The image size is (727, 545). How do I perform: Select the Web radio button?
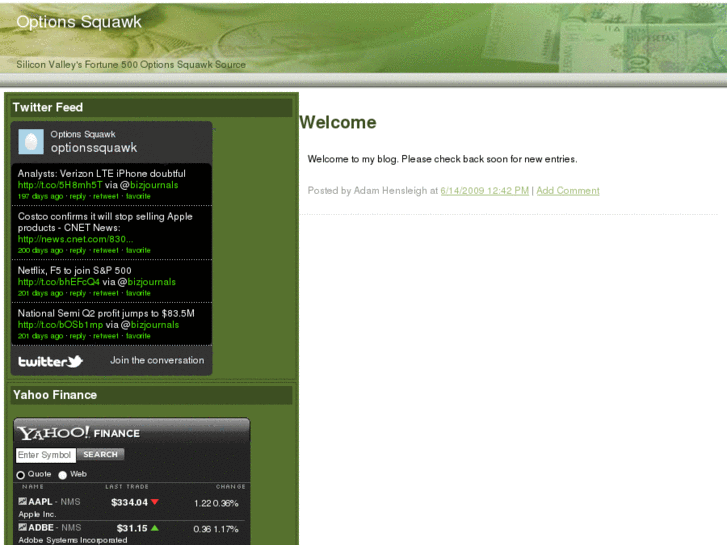(x=63, y=475)
